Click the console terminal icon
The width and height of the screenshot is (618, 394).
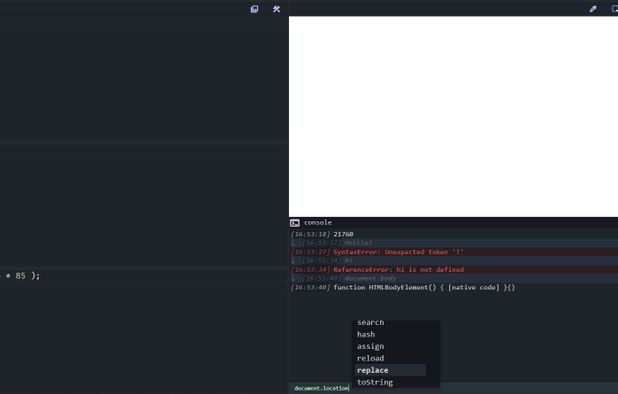[x=295, y=223]
